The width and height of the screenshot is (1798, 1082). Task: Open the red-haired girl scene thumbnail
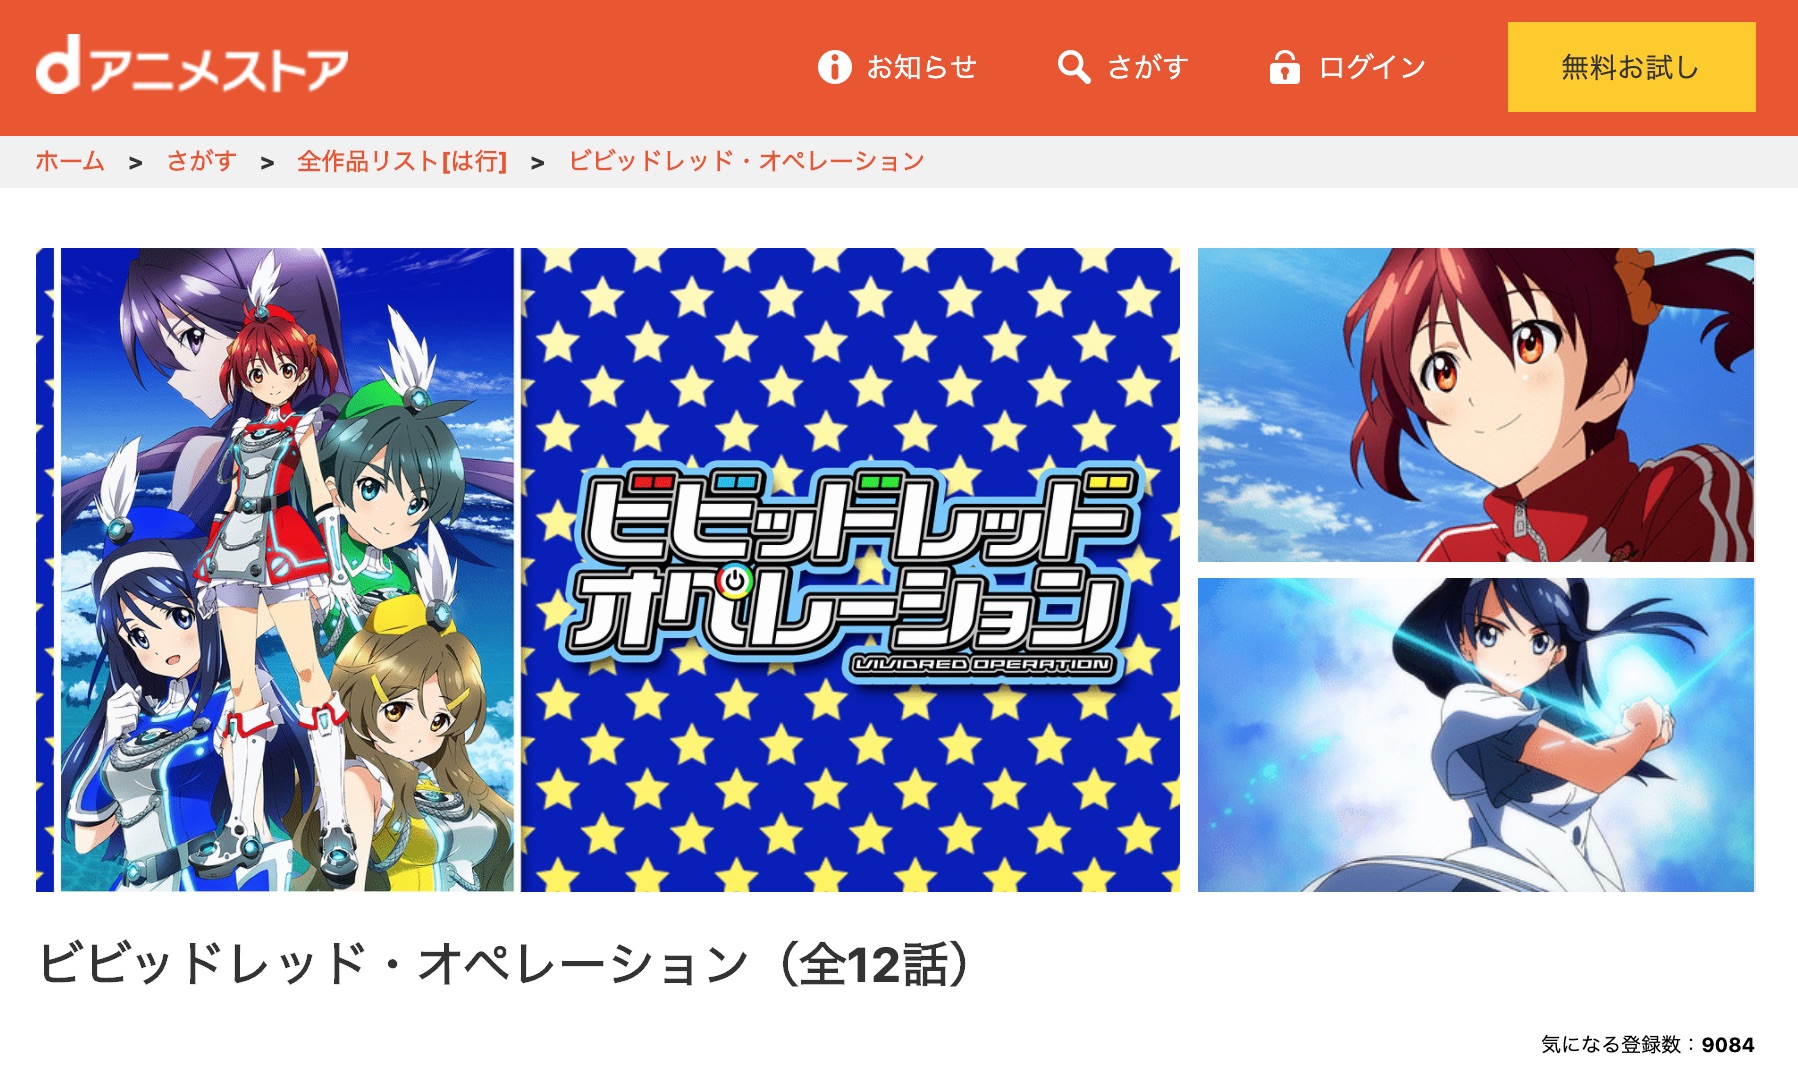coord(1476,405)
